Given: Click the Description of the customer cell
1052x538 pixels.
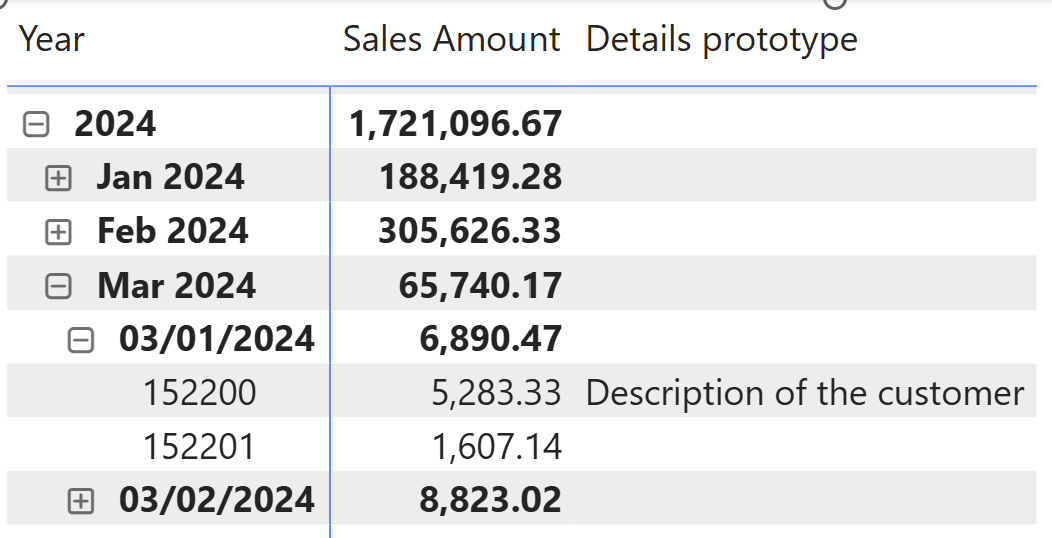Looking at the screenshot, I should tap(804, 393).
